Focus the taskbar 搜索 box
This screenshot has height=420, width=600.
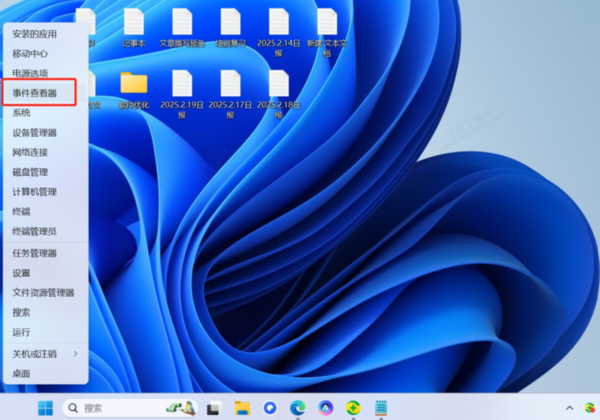coord(130,408)
